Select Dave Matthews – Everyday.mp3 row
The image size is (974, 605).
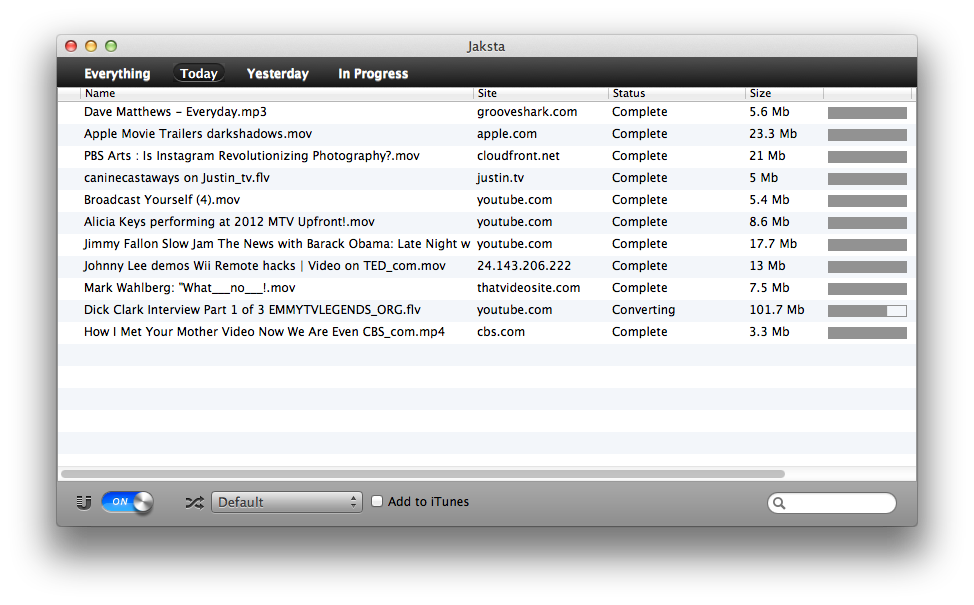coord(487,112)
